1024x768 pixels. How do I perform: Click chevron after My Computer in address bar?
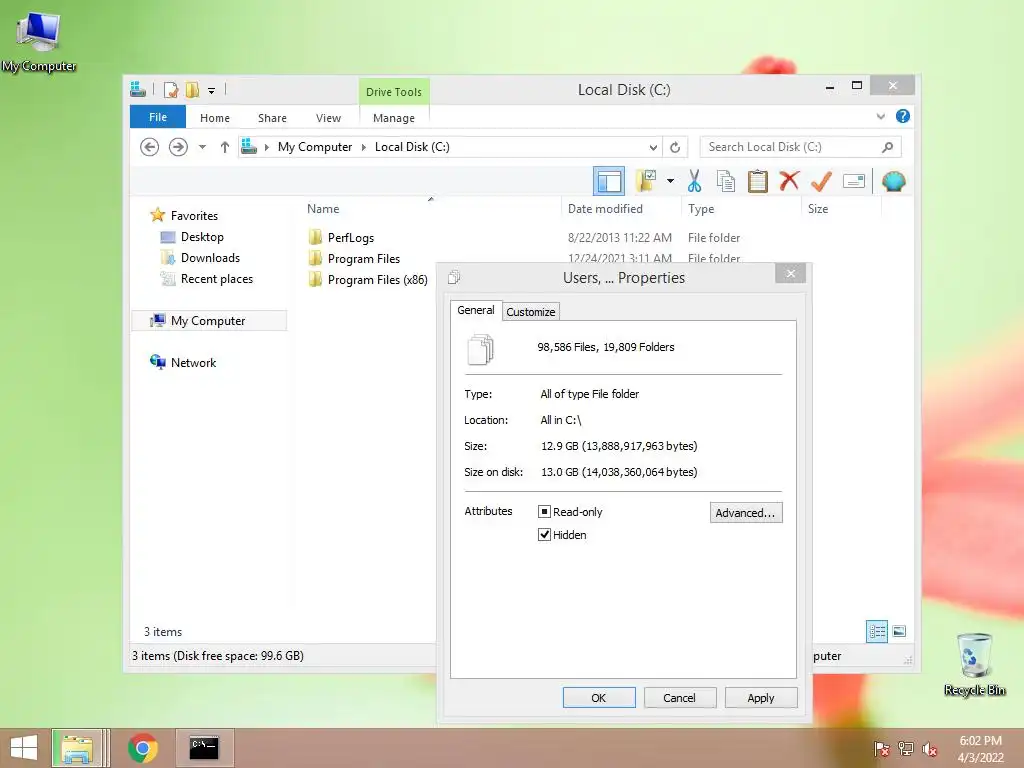pos(364,148)
